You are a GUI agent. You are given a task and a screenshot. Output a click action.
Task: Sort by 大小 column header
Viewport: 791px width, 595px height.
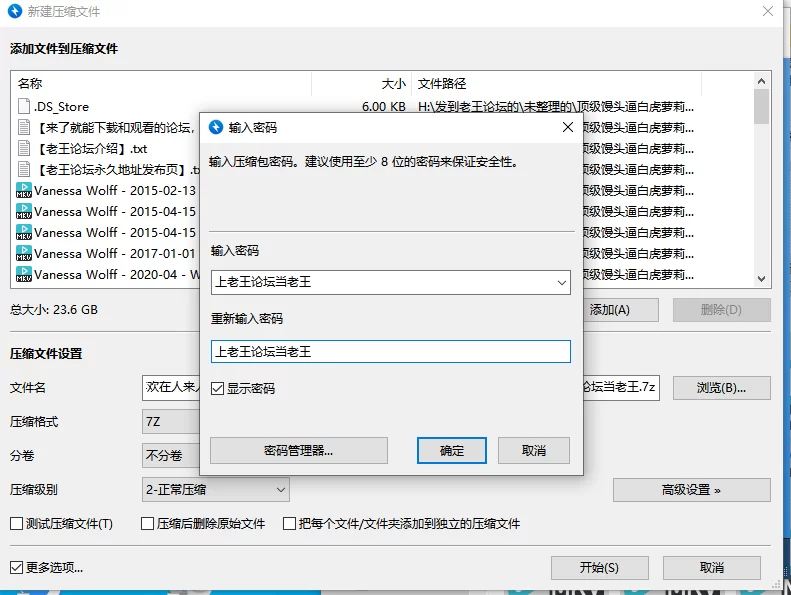coord(361,83)
